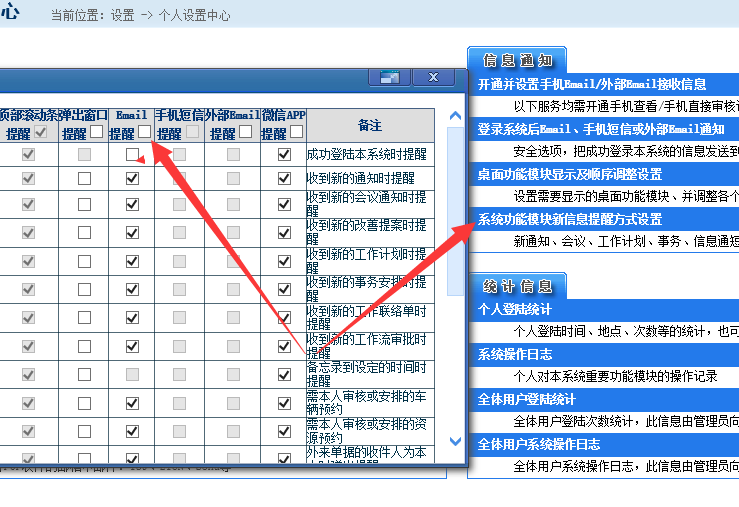Toggle the Email 提醒 header checkbox
This screenshot has height=507, width=739.
pyautogui.click(x=145, y=132)
